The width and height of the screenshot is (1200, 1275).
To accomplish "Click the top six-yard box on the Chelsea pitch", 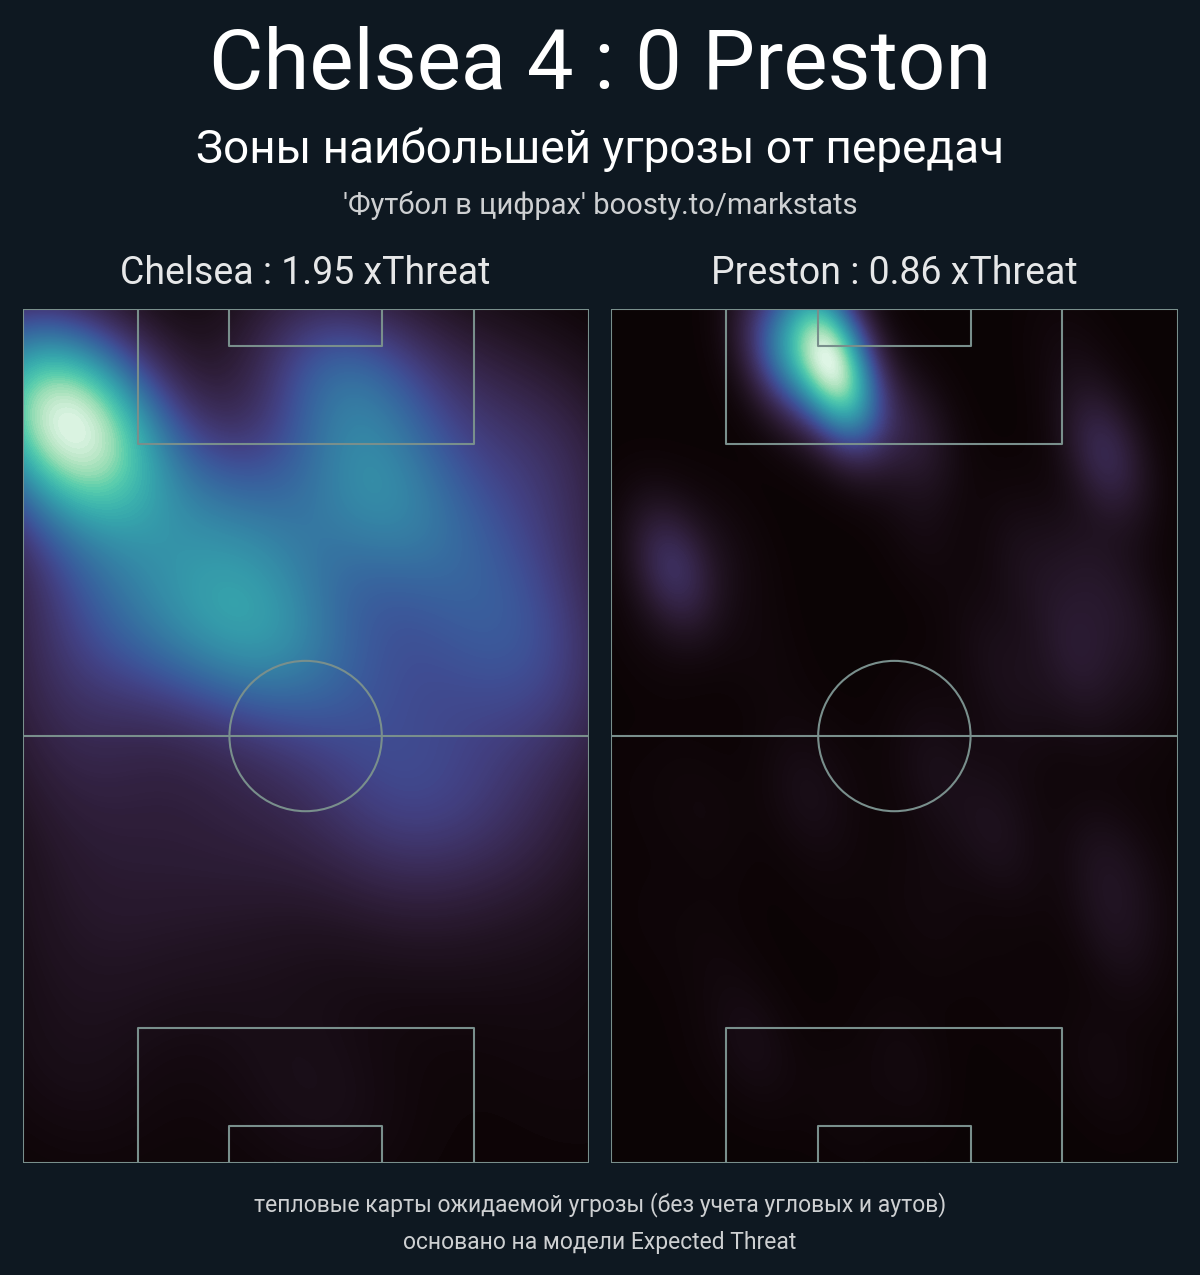I will tap(306, 328).
